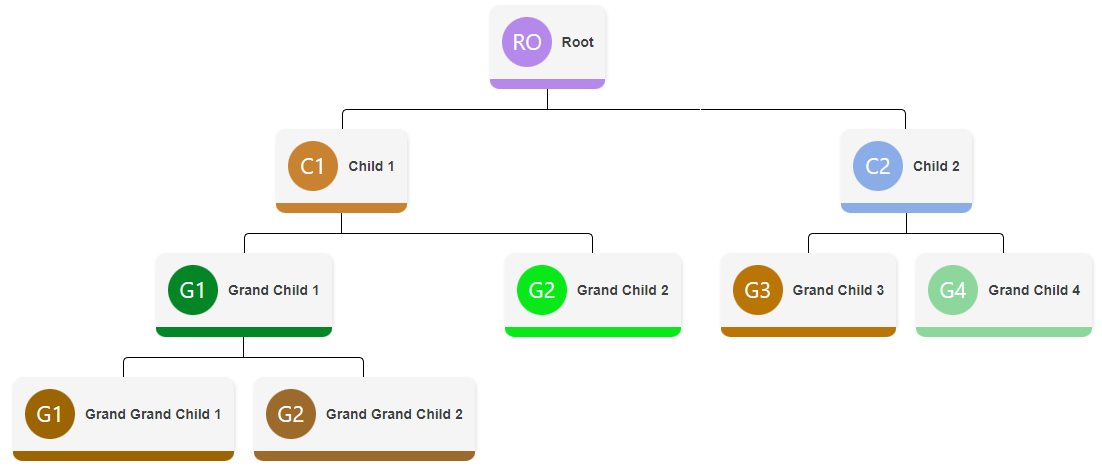Image resolution: width=1102 pixels, height=466 pixels.
Task: Select the Child 1 label
Action: click(371, 166)
